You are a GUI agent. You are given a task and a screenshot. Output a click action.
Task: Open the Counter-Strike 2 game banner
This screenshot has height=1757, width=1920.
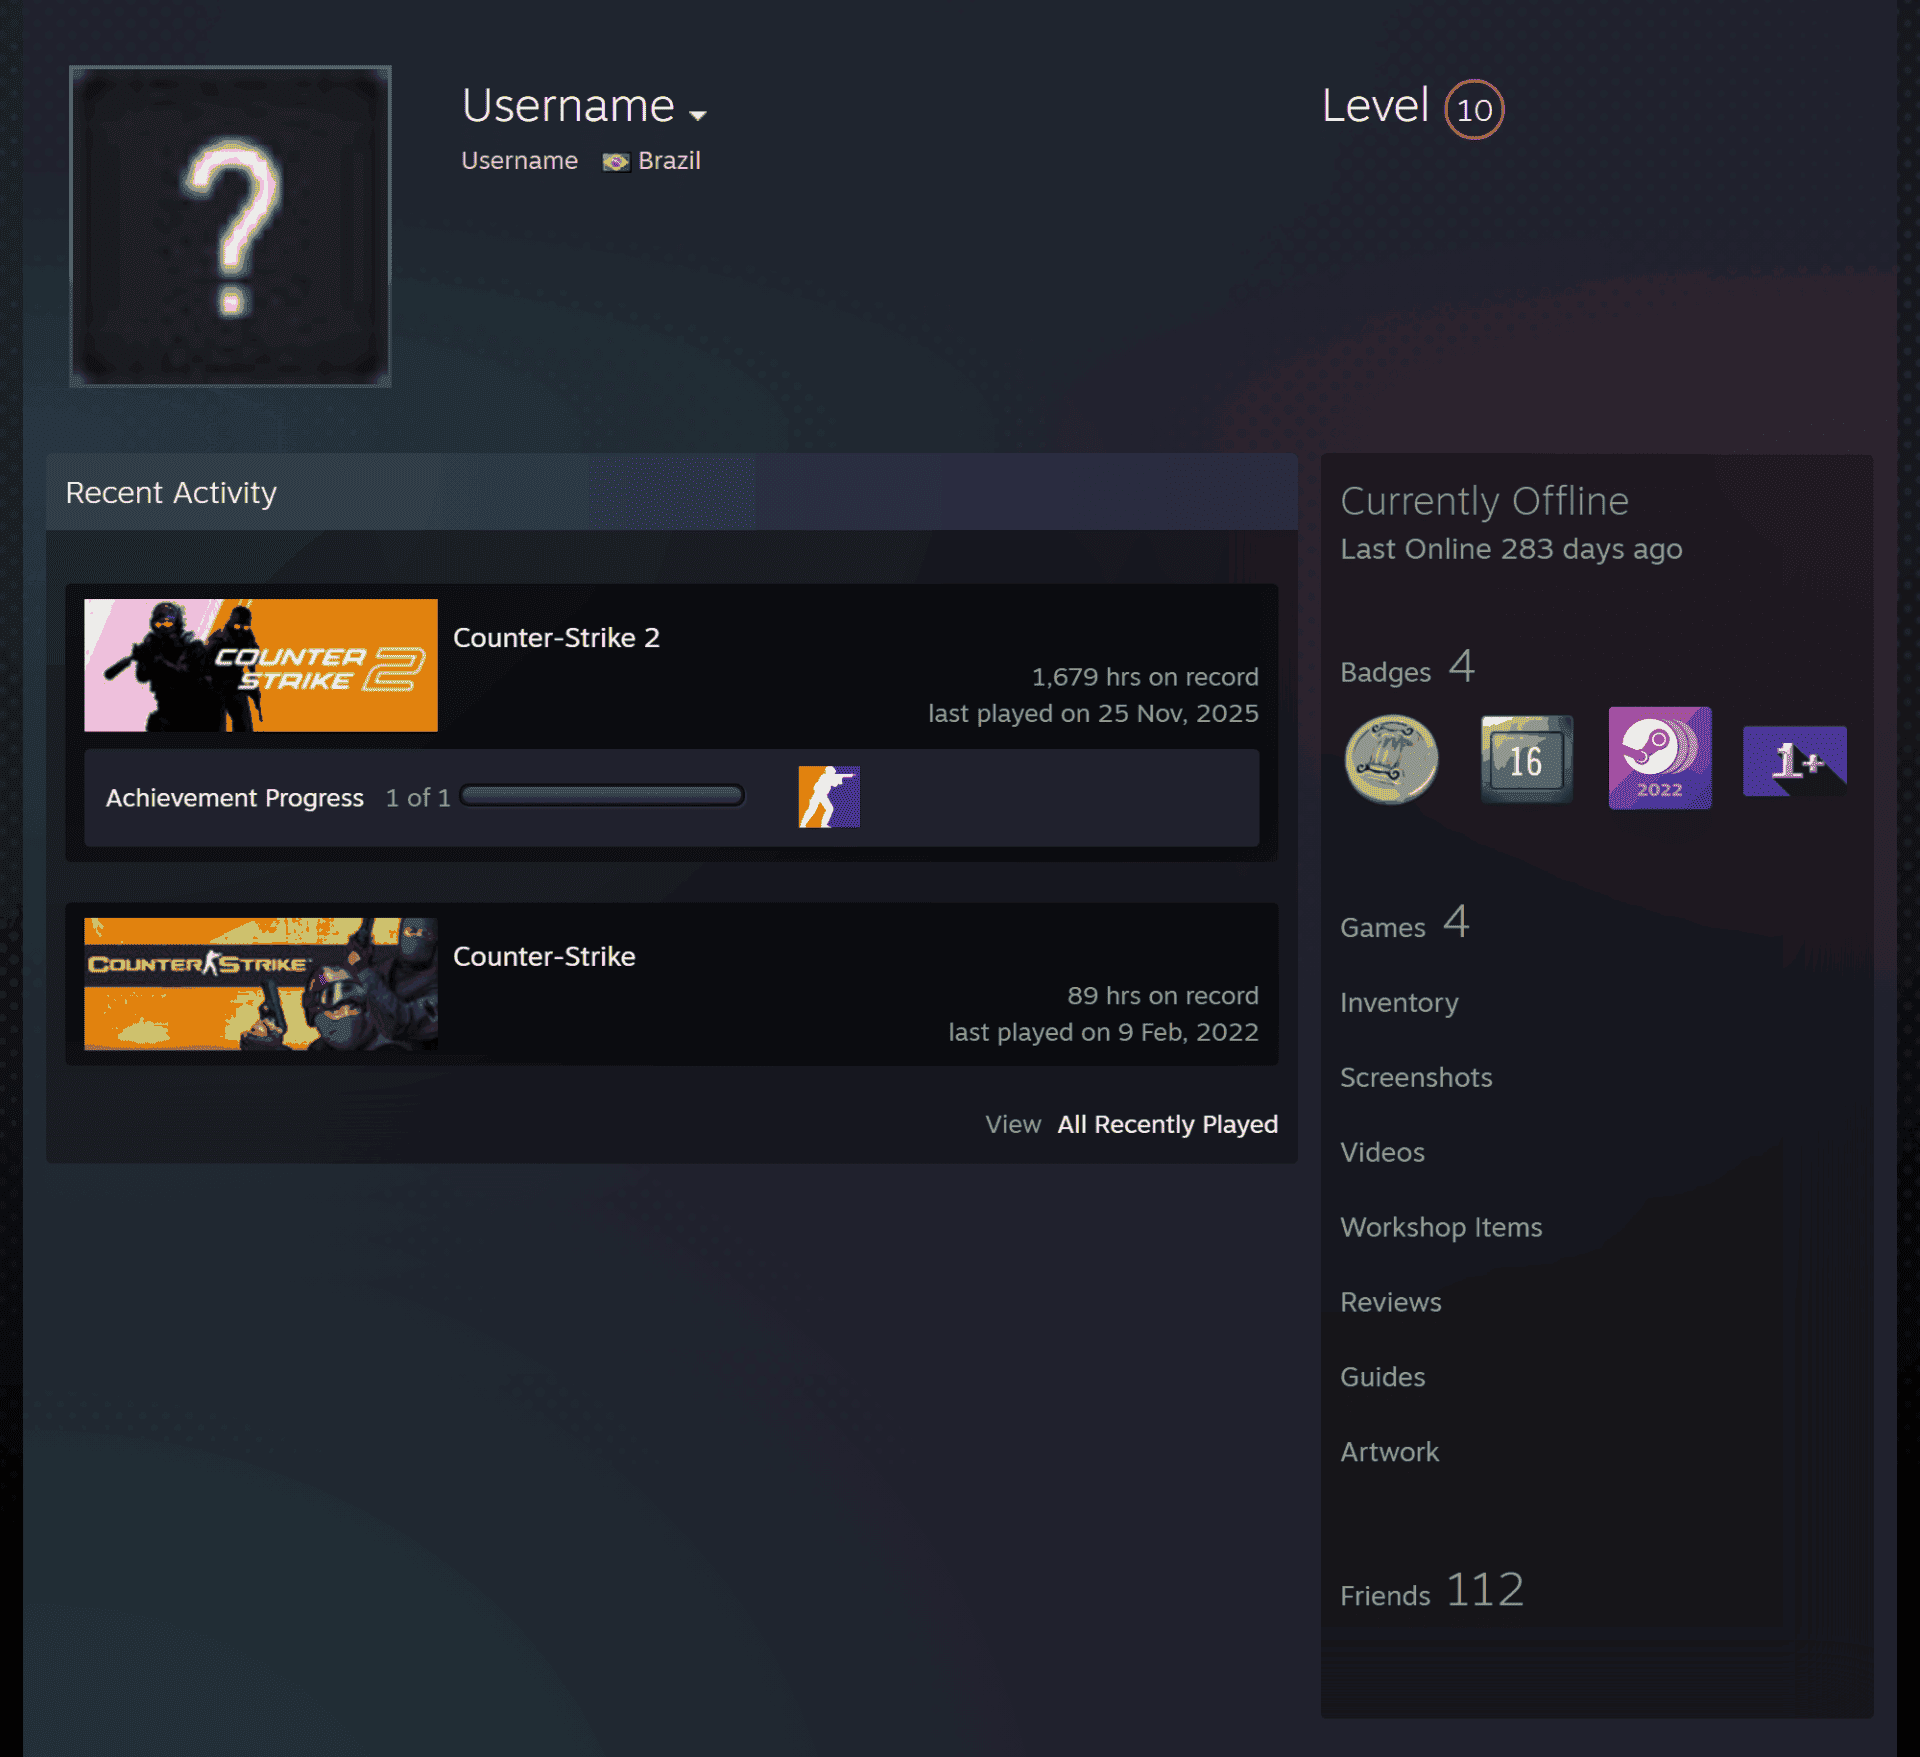261,665
